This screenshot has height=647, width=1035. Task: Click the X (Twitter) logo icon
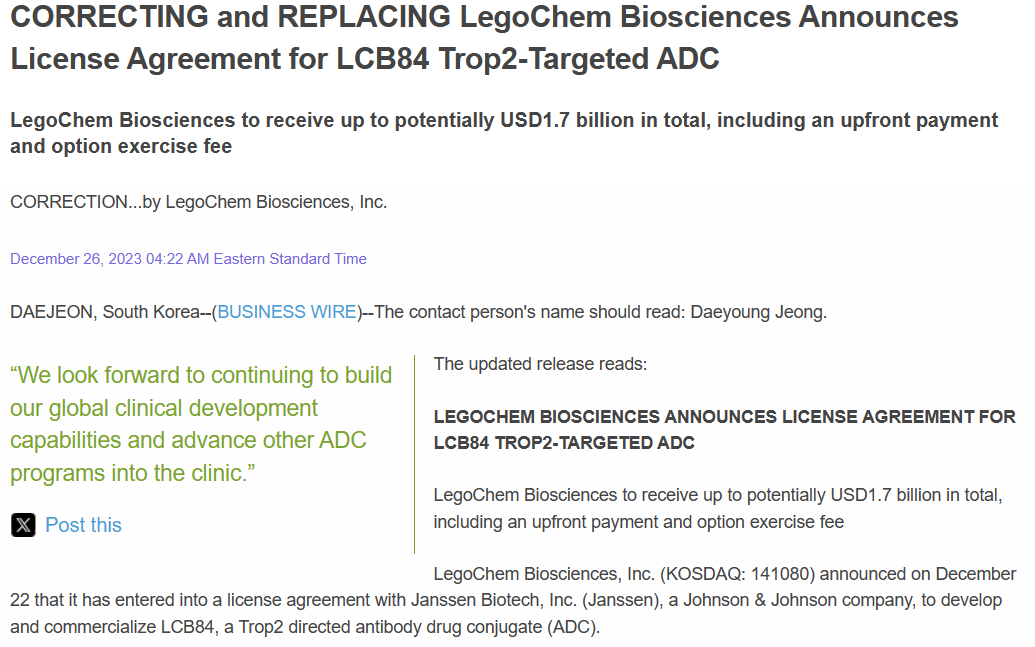coord(23,525)
